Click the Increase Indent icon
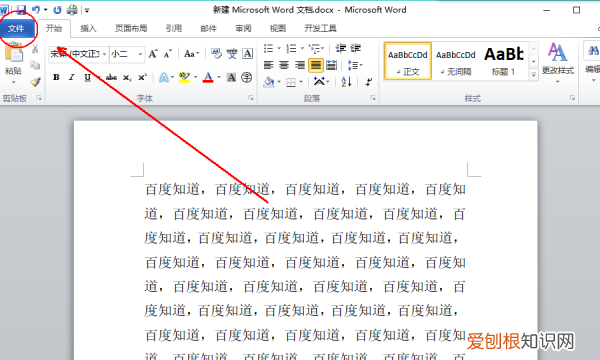 point(356,49)
